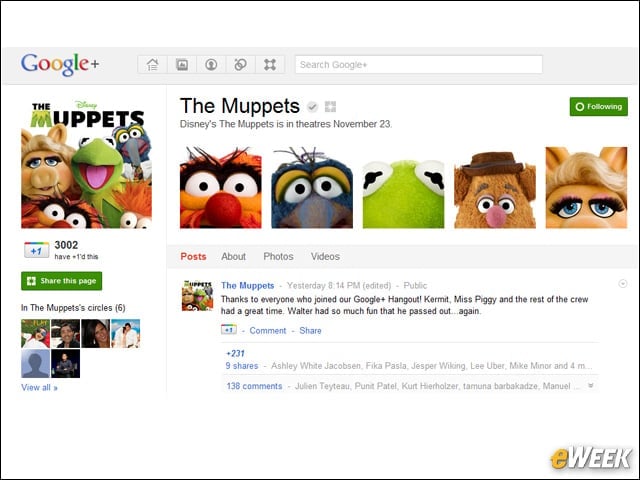640x480 pixels.
Task: Click the In The Muppets's circles (6) heading
Action: pyautogui.click(x=73, y=308)
